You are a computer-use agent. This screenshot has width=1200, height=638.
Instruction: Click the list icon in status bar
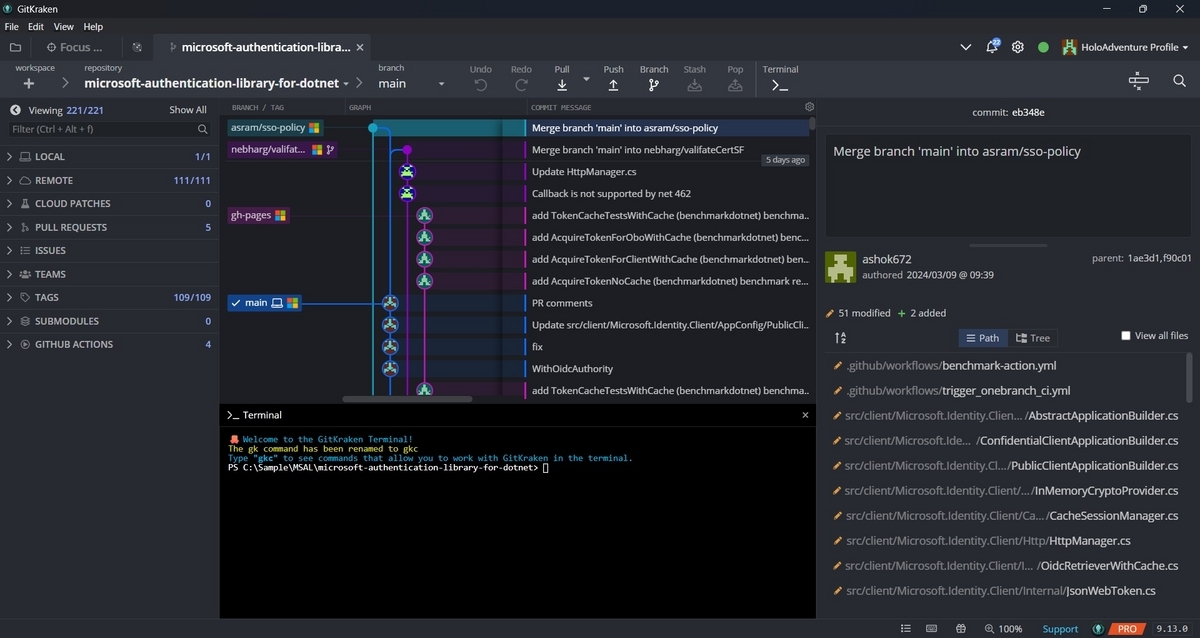906,629
